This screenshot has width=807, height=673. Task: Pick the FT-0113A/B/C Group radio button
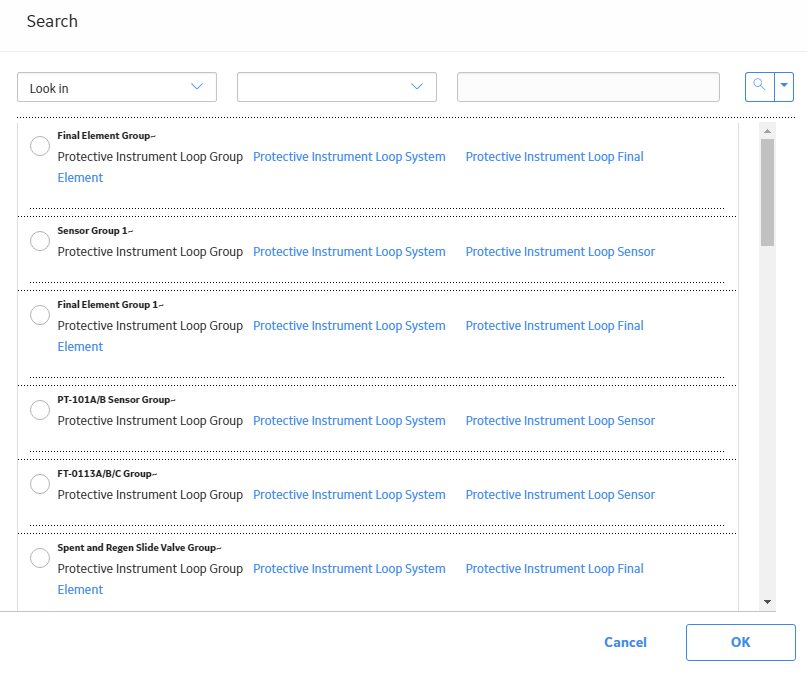[x=40, y=484]
